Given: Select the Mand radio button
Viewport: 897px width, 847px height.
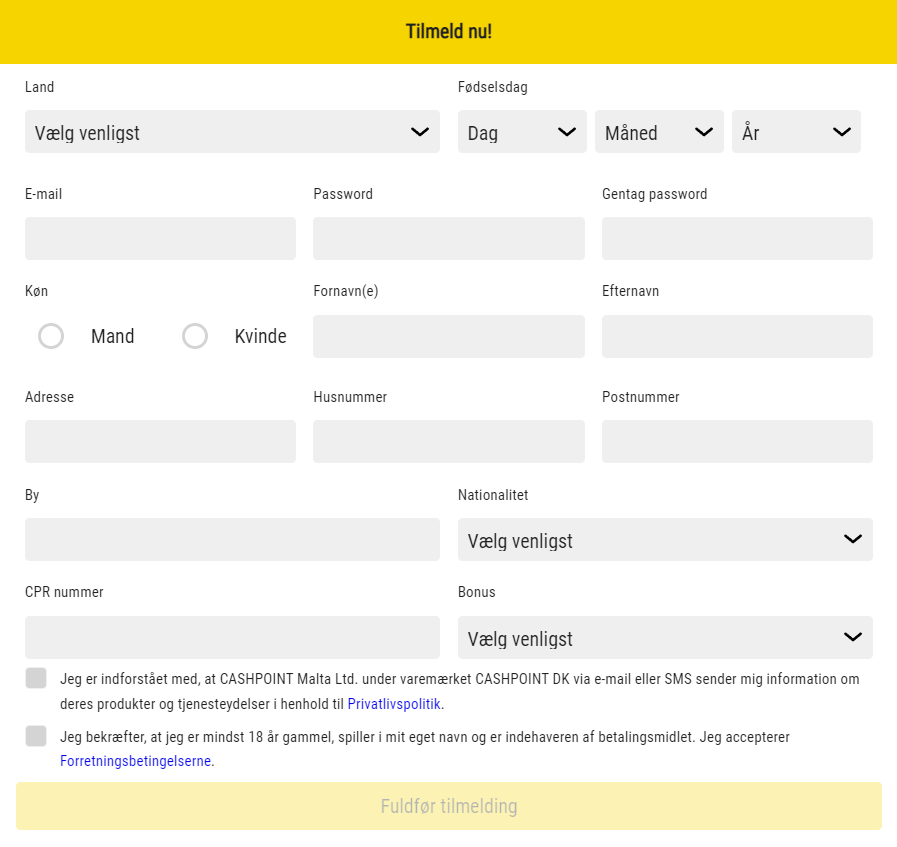Looking at the screenshot, I should pyautogui.click(x=51, y=336).
